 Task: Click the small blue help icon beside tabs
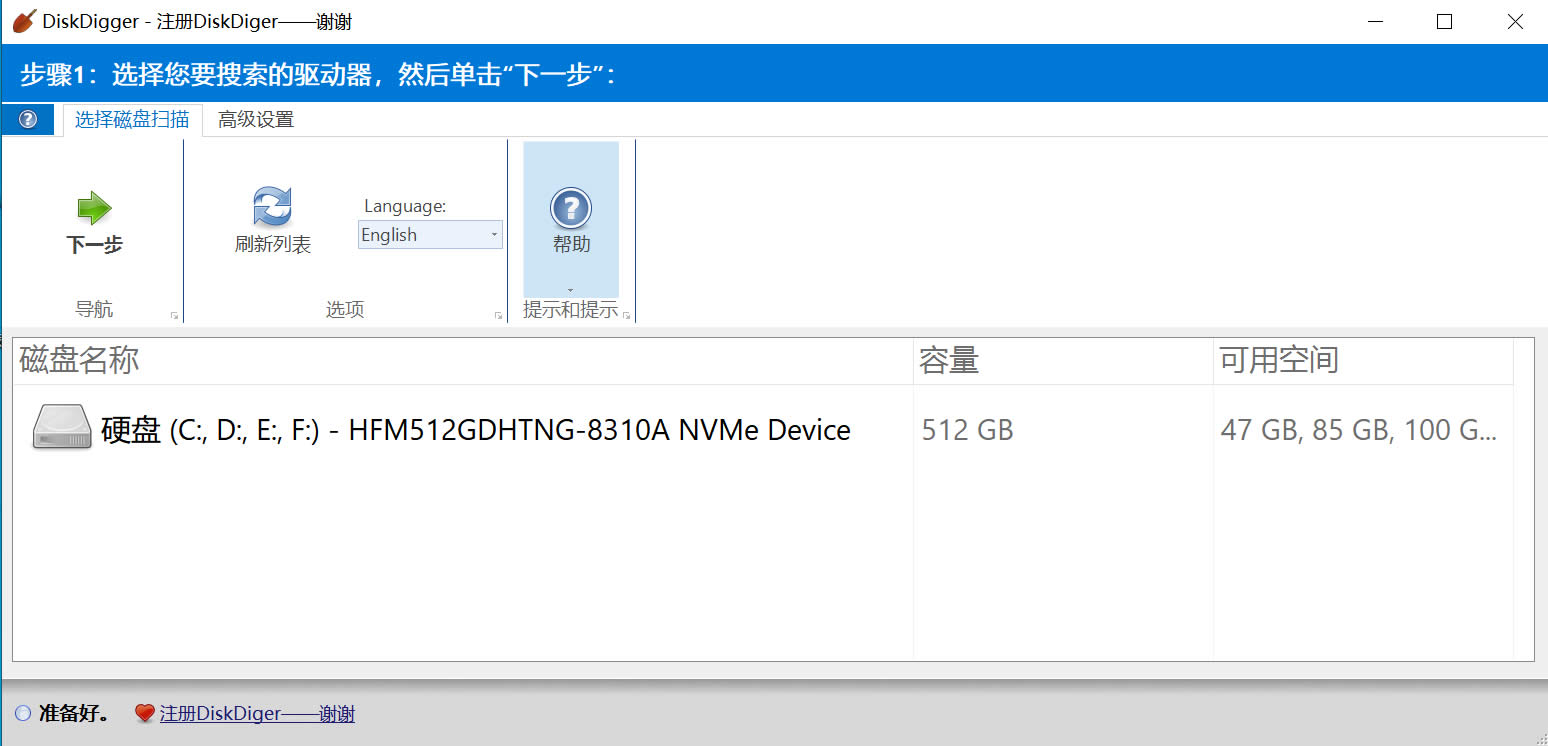[28, 120]
